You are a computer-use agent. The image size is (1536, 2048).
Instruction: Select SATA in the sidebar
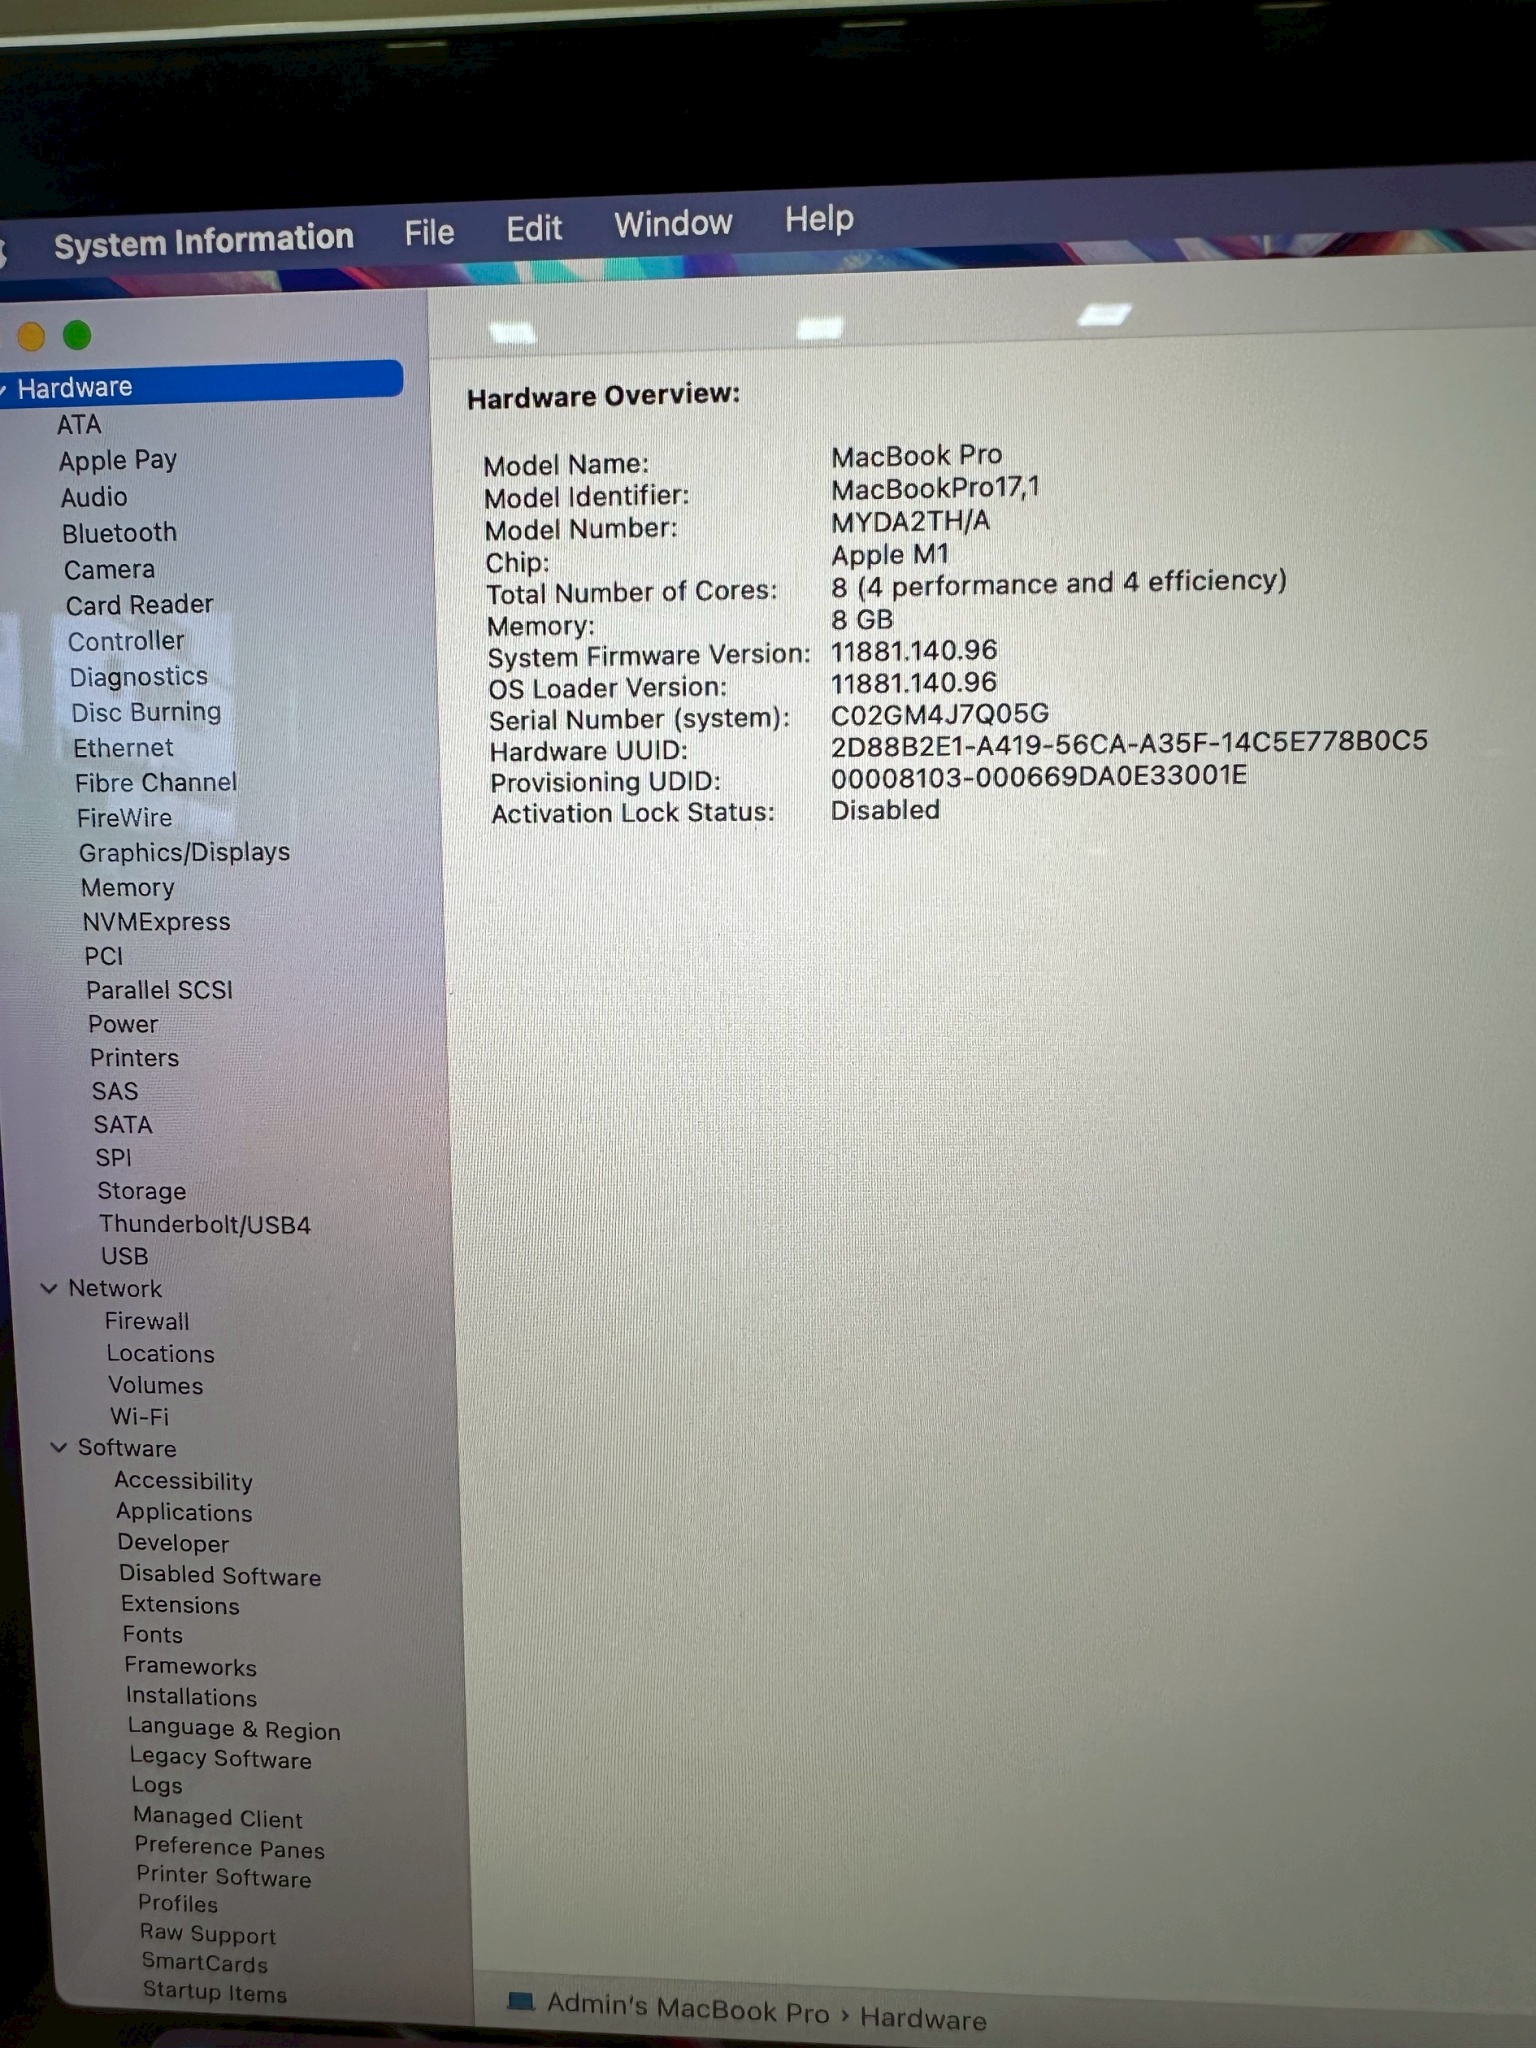(x=123, y=1125)
